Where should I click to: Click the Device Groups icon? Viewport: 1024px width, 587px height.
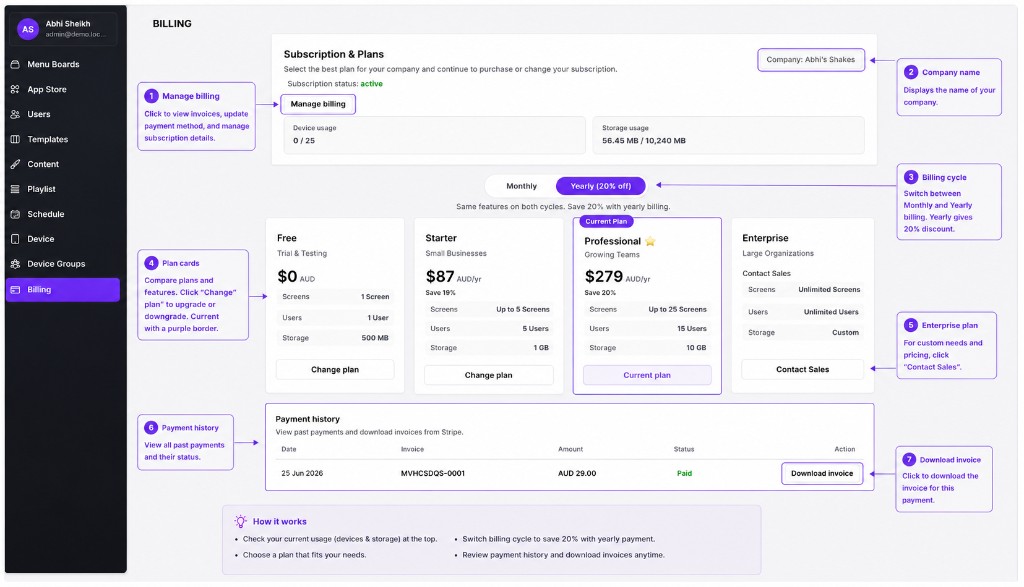15,264
